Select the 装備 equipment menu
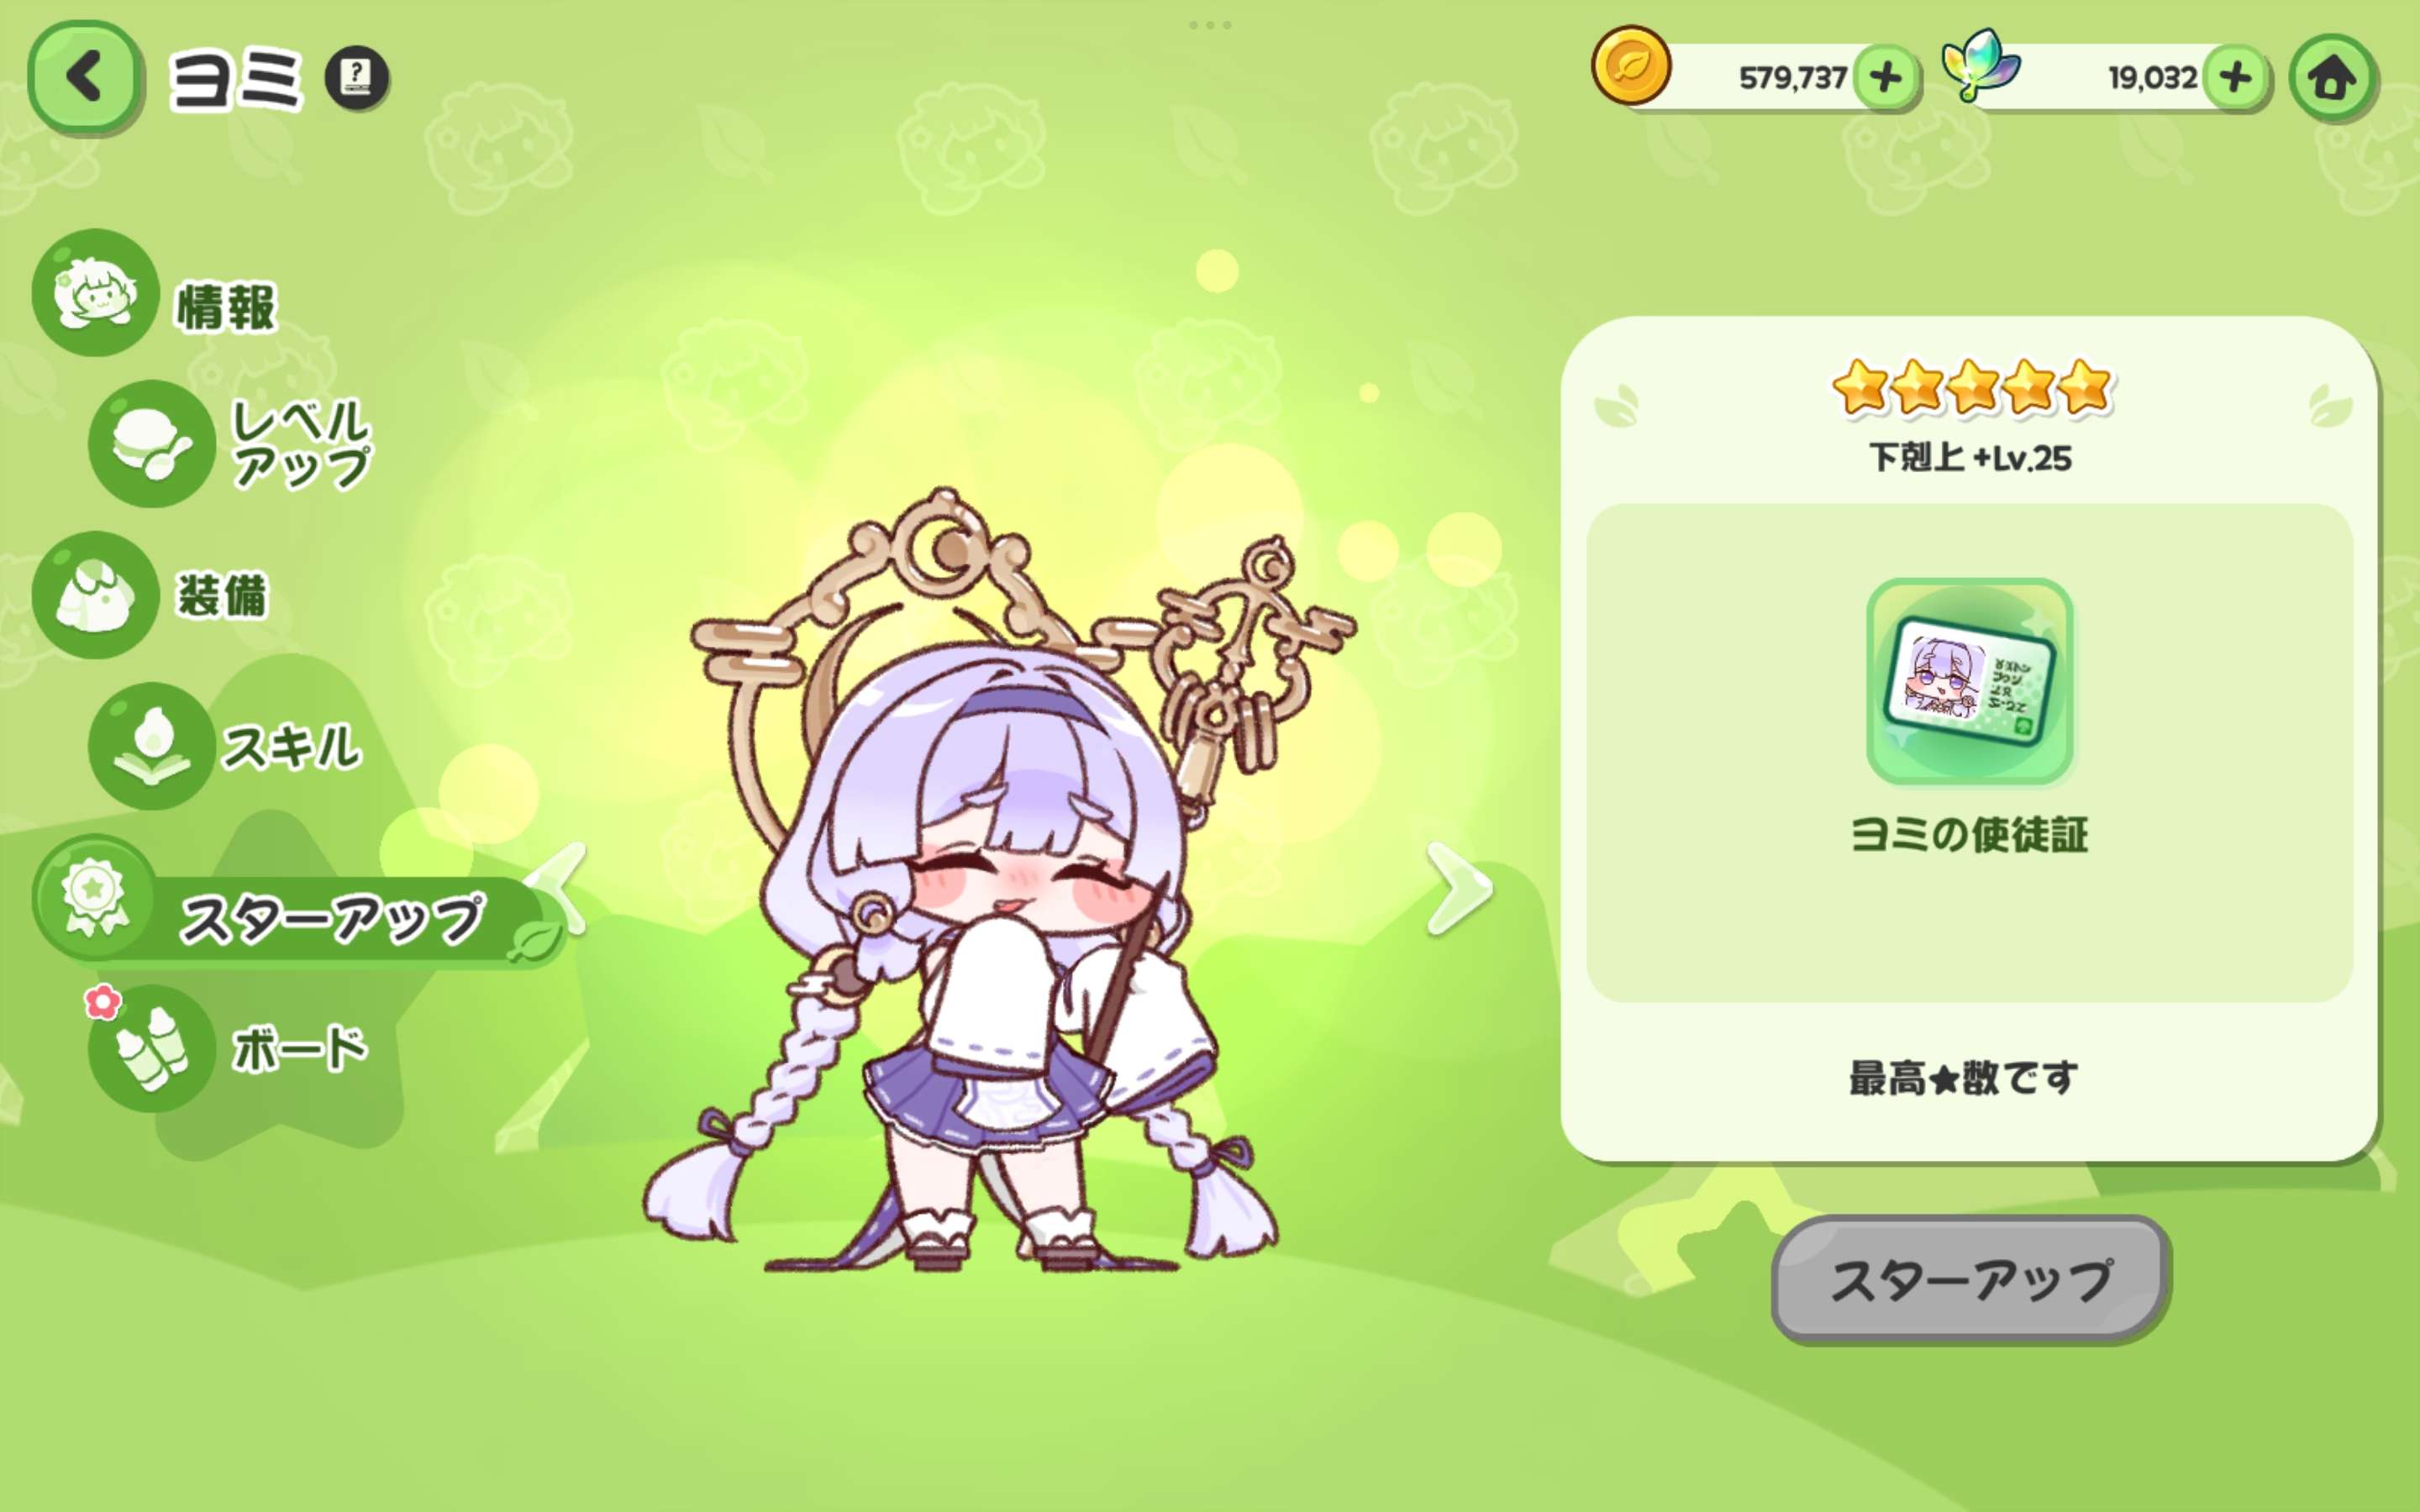 pyautogui.click(x=152, y=595)
